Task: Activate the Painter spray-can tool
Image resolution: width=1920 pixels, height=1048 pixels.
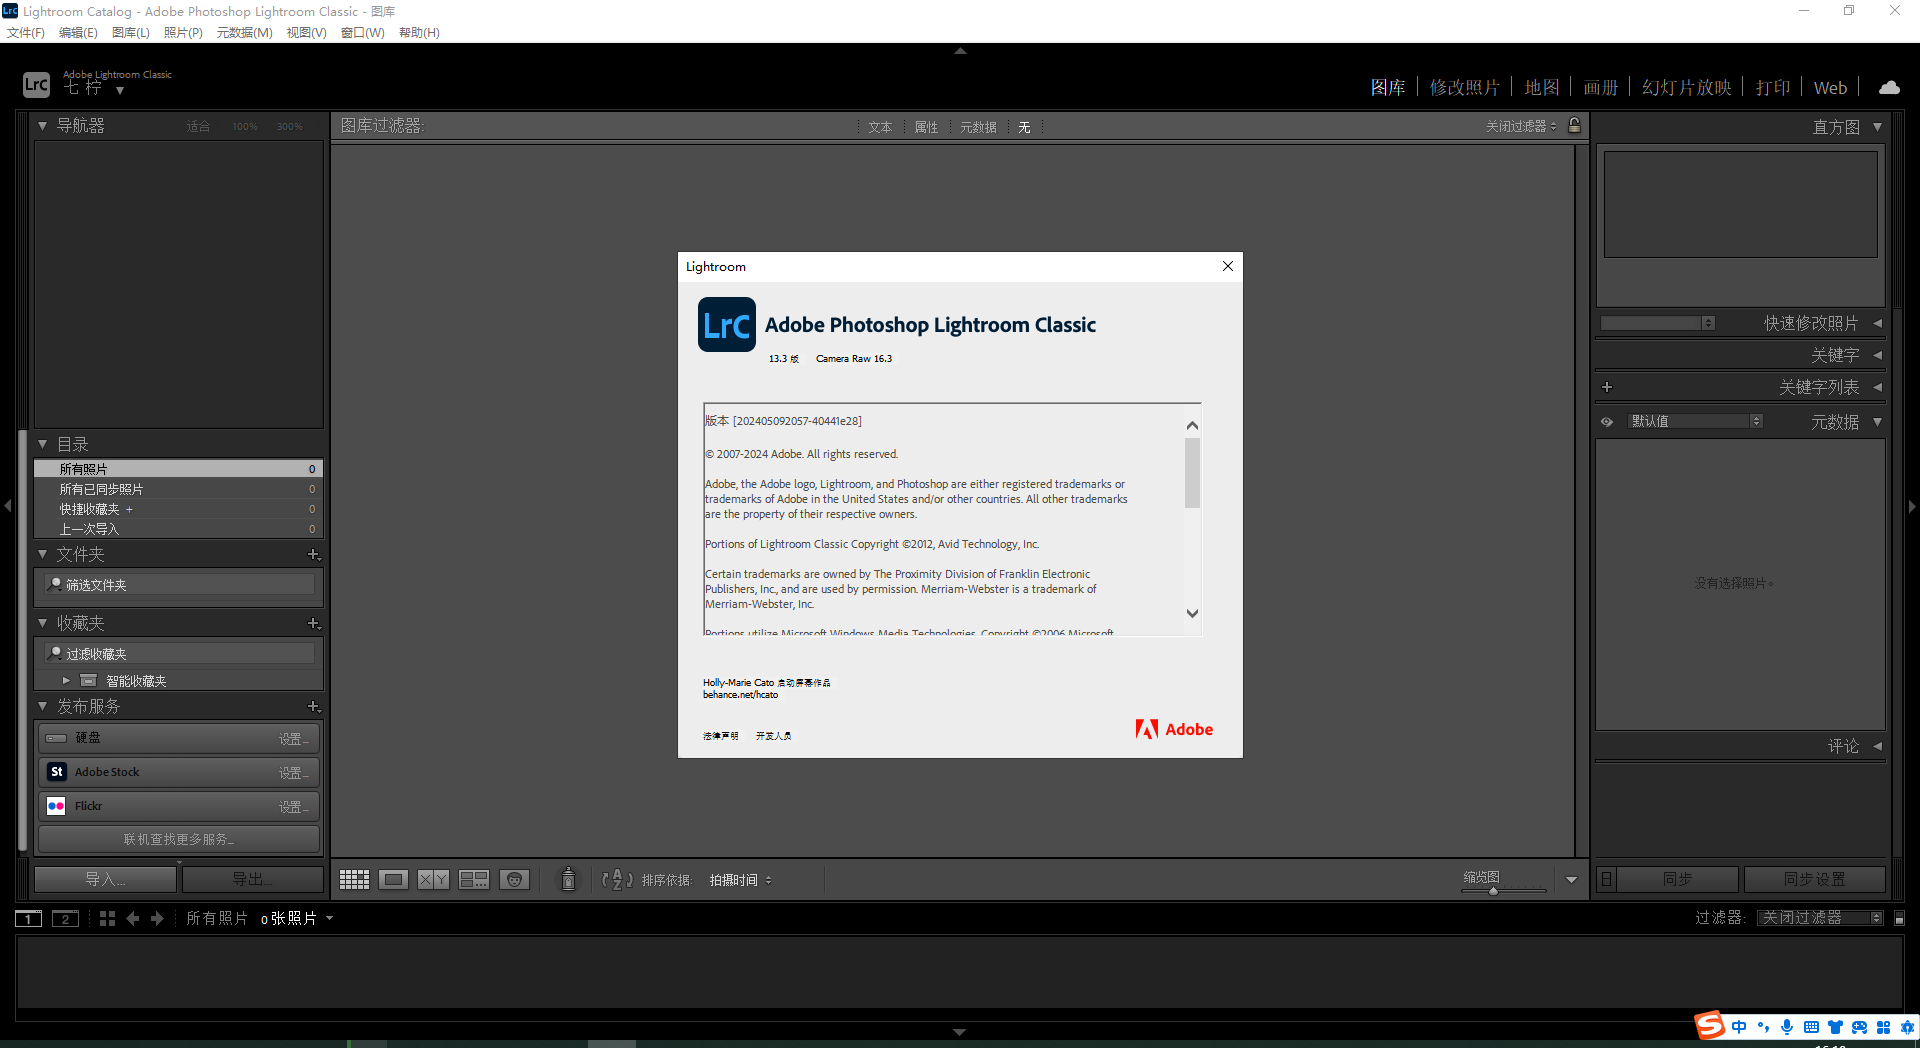Action: pos(567,879)
